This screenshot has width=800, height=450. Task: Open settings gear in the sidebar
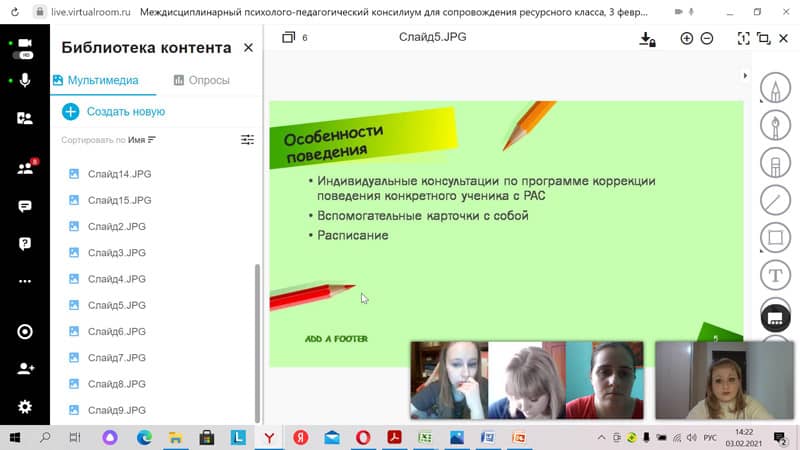point(24,407)
